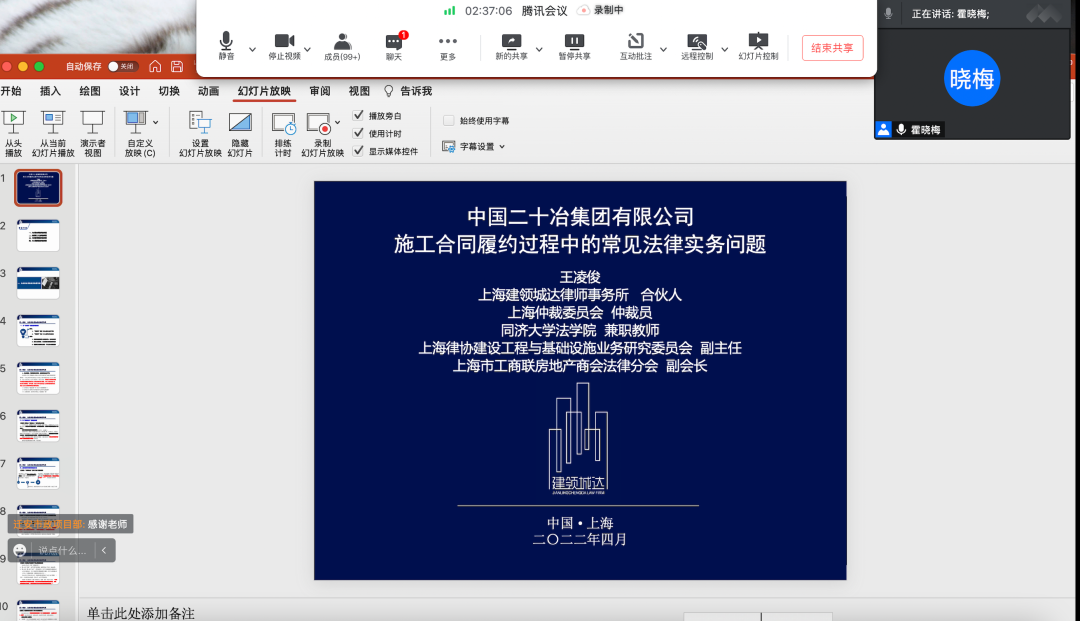Select slide 5 thumbnail
Screen dimensions: 1080x621
tap(38, 378)
